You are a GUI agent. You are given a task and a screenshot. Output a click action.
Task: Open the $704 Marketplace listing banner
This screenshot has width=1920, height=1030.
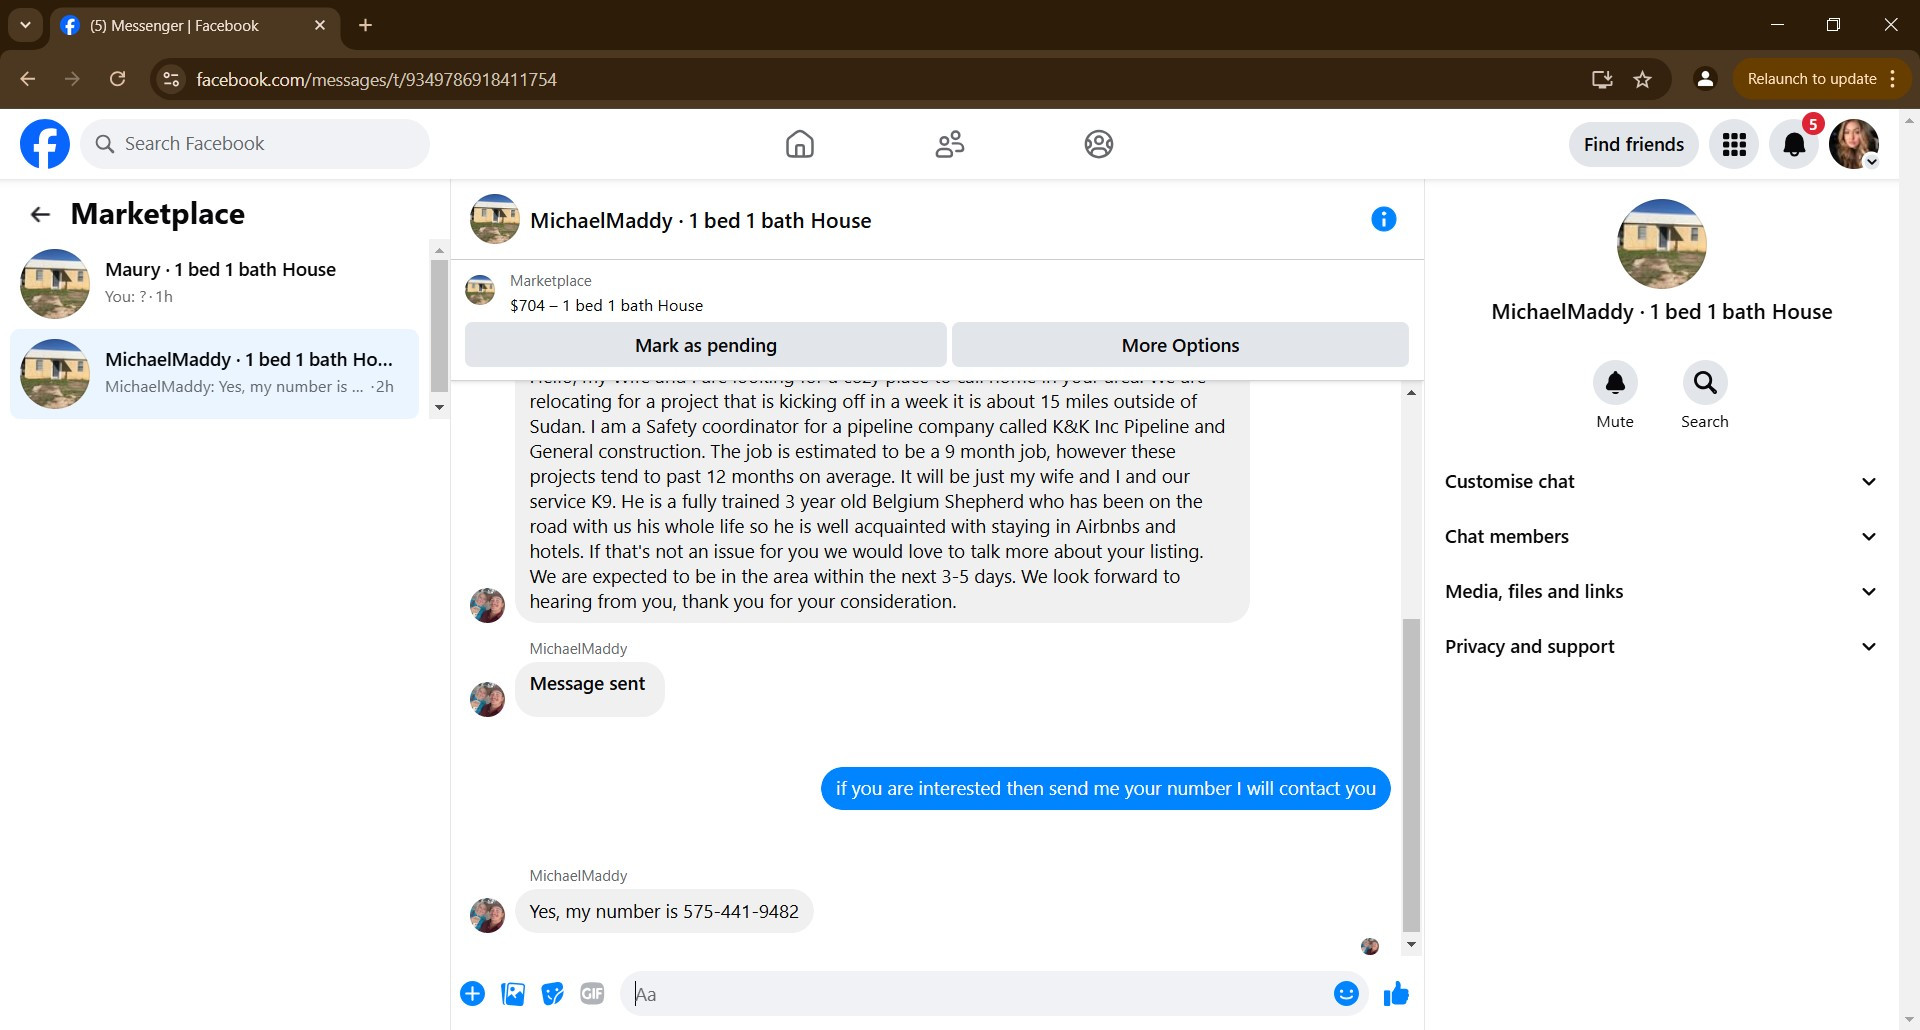click(937, 293)
